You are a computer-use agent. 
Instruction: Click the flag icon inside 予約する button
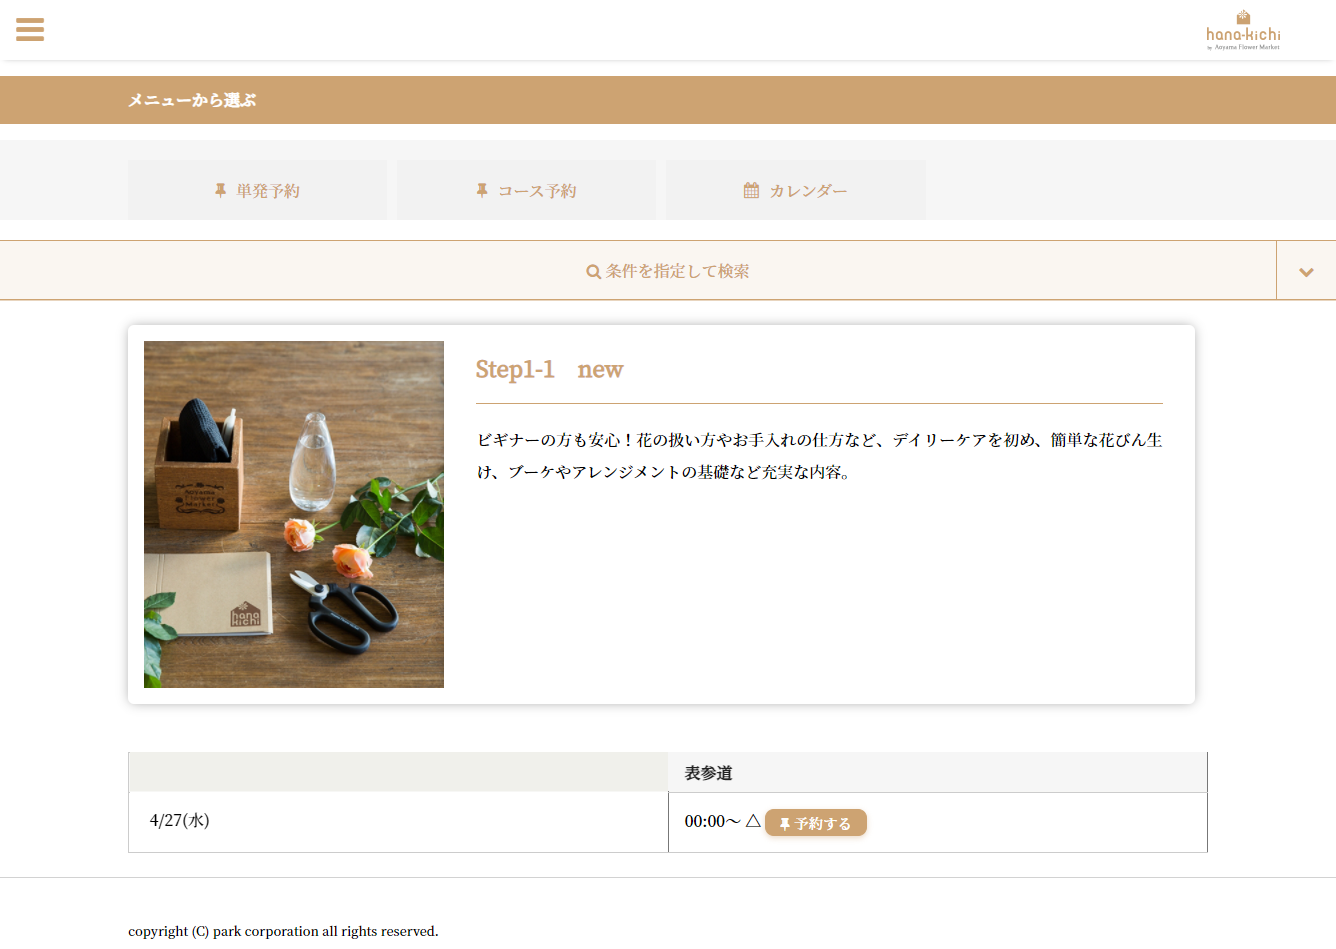pos(787,822)
